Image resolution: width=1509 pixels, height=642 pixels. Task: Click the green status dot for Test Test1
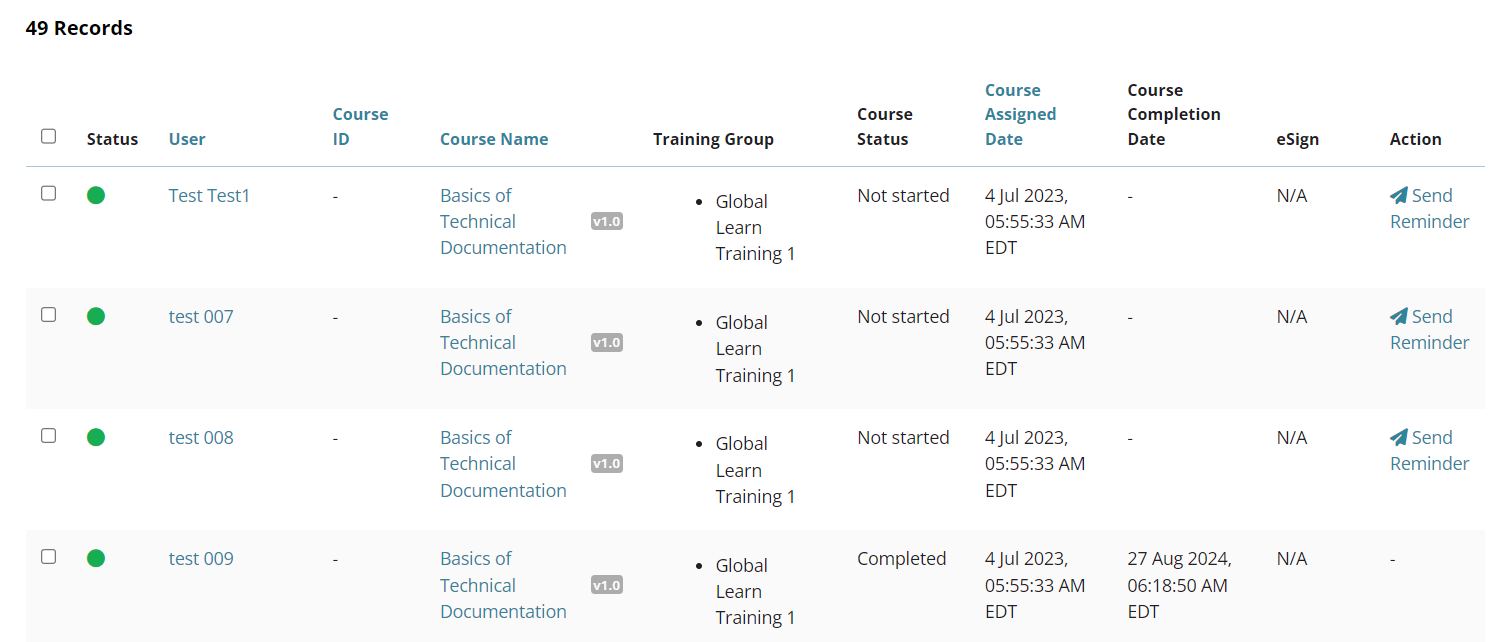pos(96,195)
